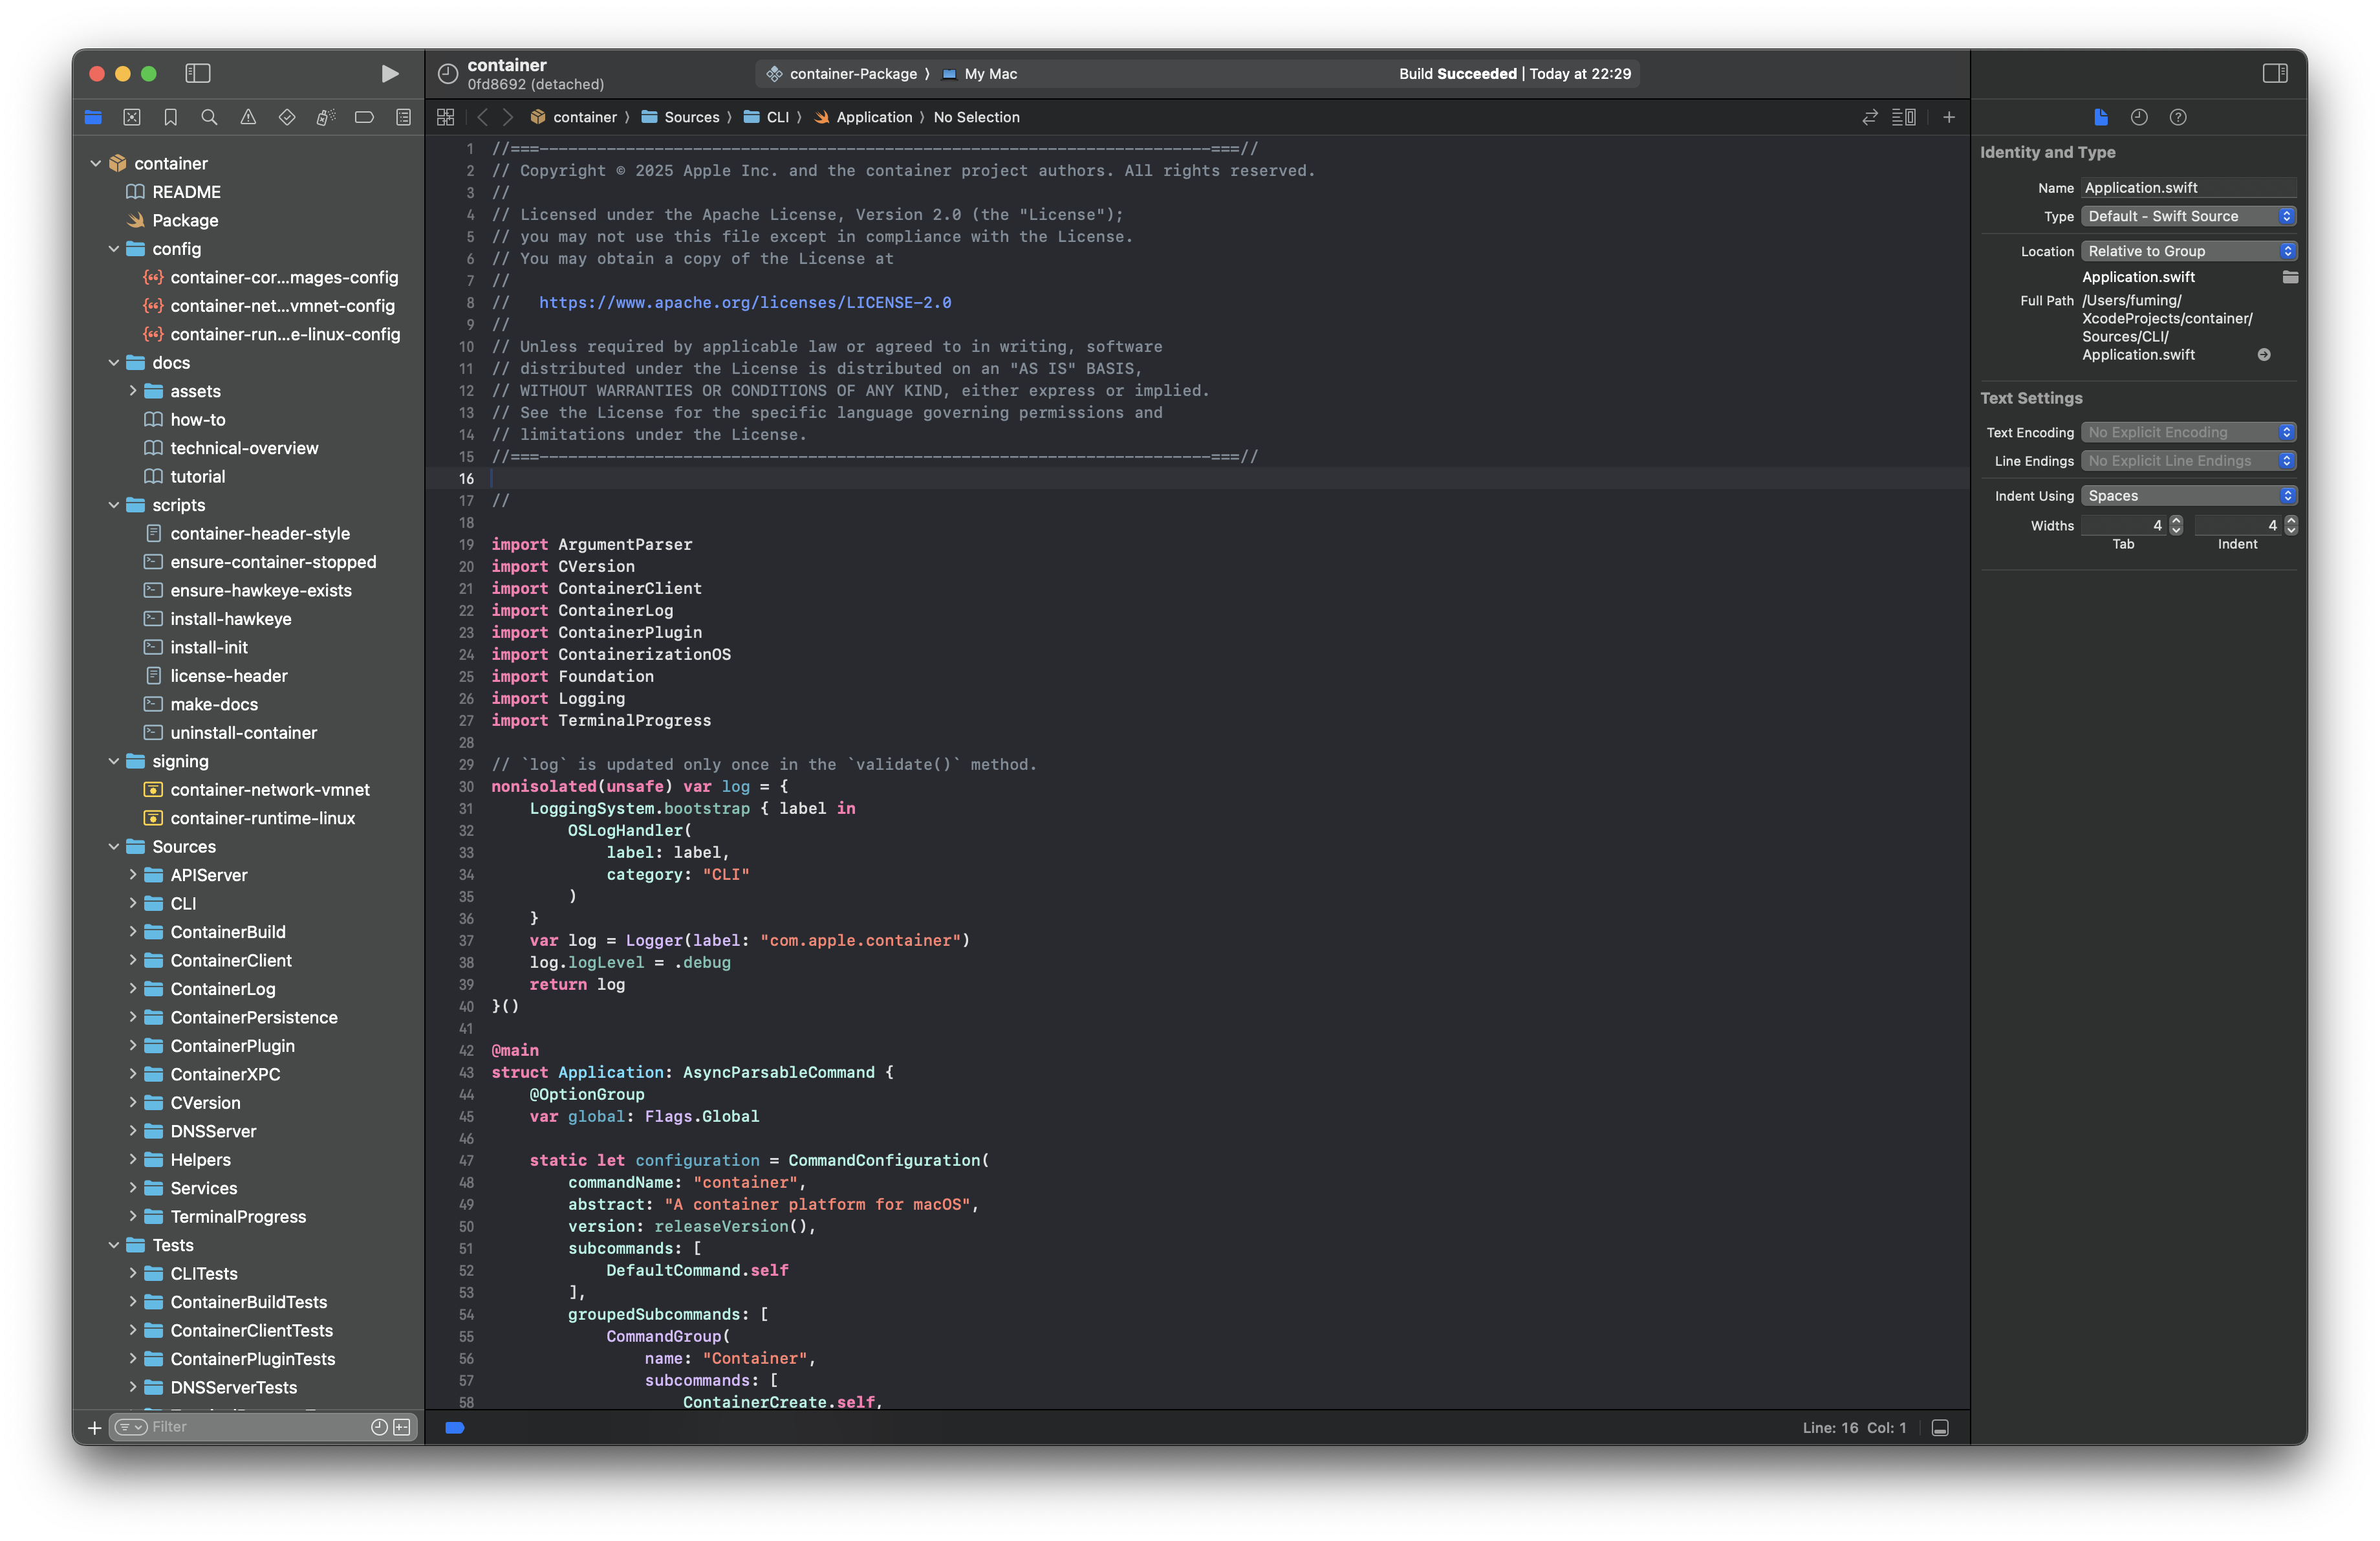Reveal Application.swift full path in Finder
The height and width of the screenshot is (1541, 2380).
click(x=2264, y=354)
